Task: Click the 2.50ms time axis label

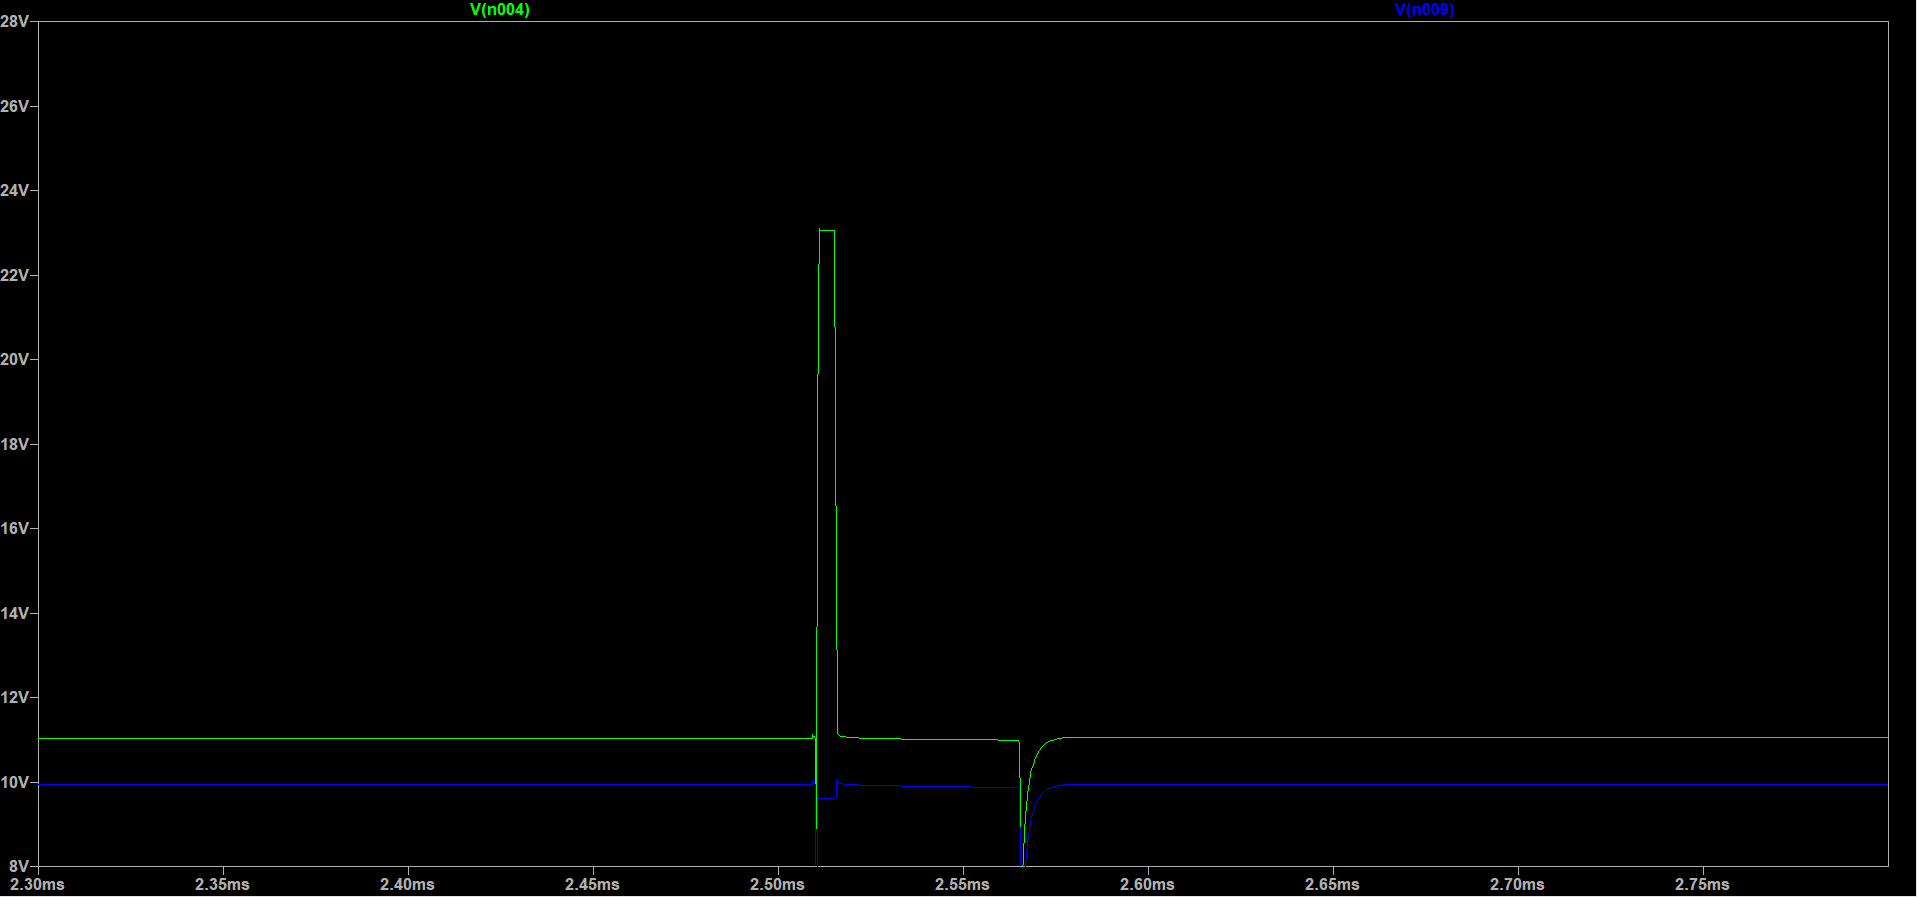Action: pos(777,885)
